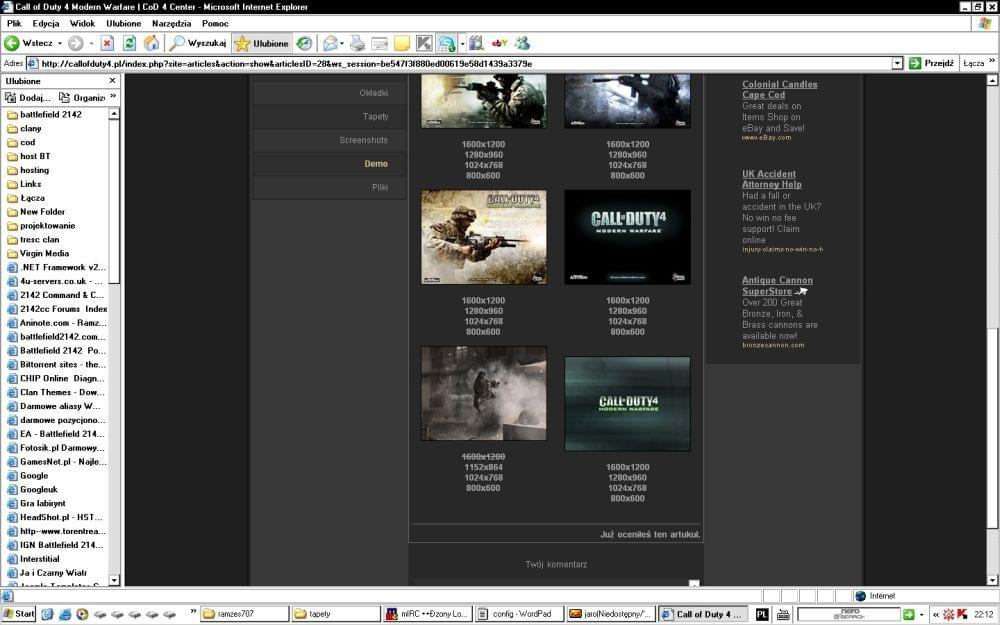Open the battlefield 2142 favorites folder
The height and width of the screenshot is (625, 1000).
50,114
